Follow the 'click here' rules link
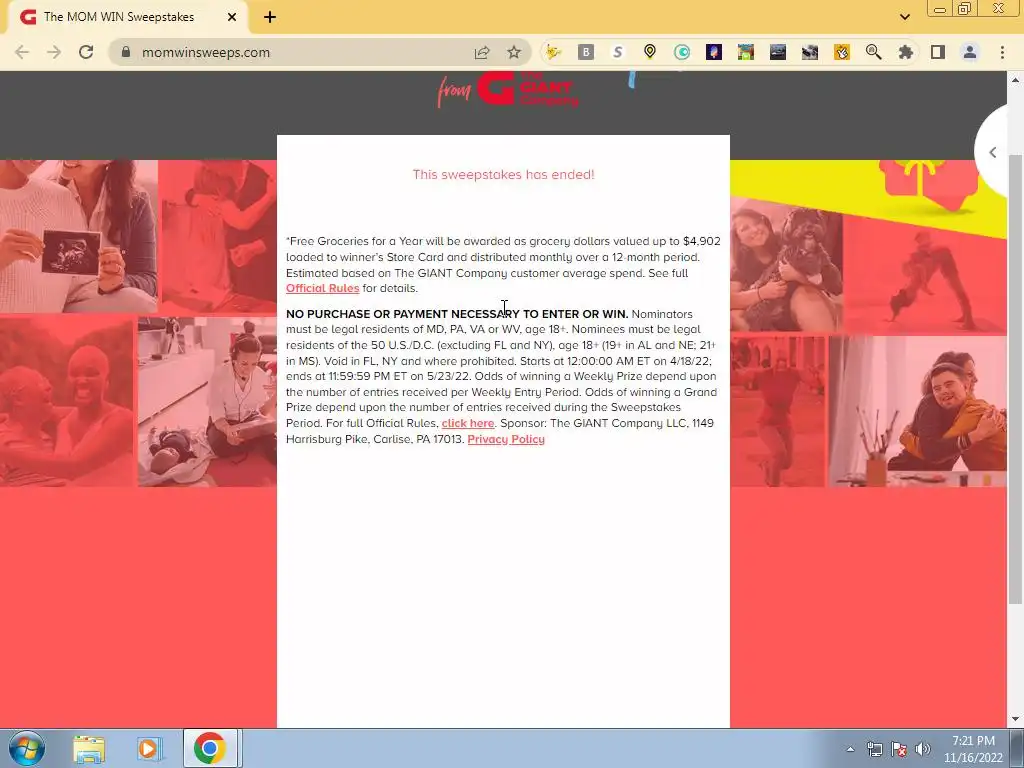Image resolution: width=1024 pixels, height=768 pixels. tap(468, 423)
